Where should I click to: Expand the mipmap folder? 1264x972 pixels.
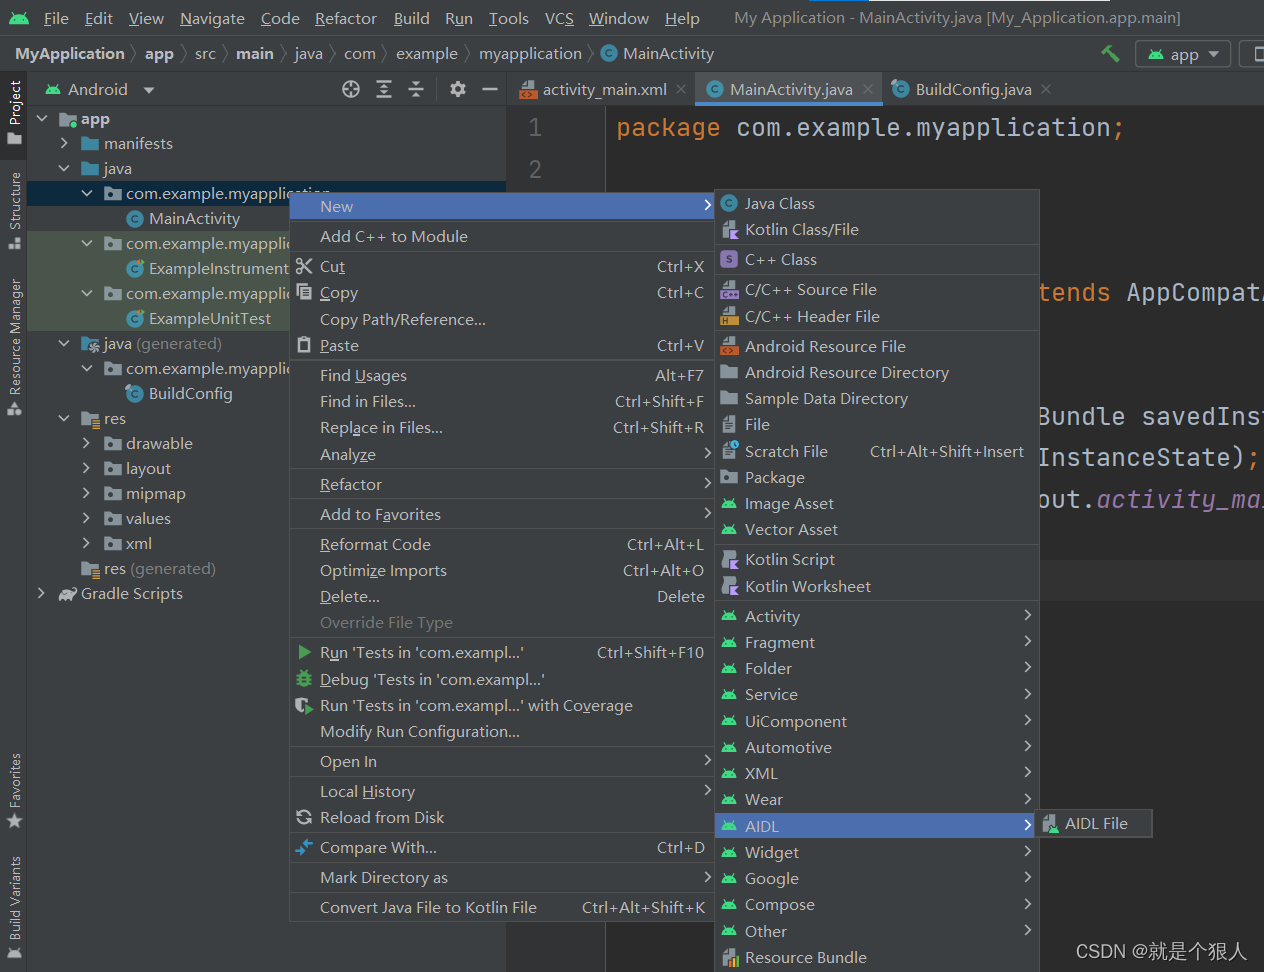[86, 493]
